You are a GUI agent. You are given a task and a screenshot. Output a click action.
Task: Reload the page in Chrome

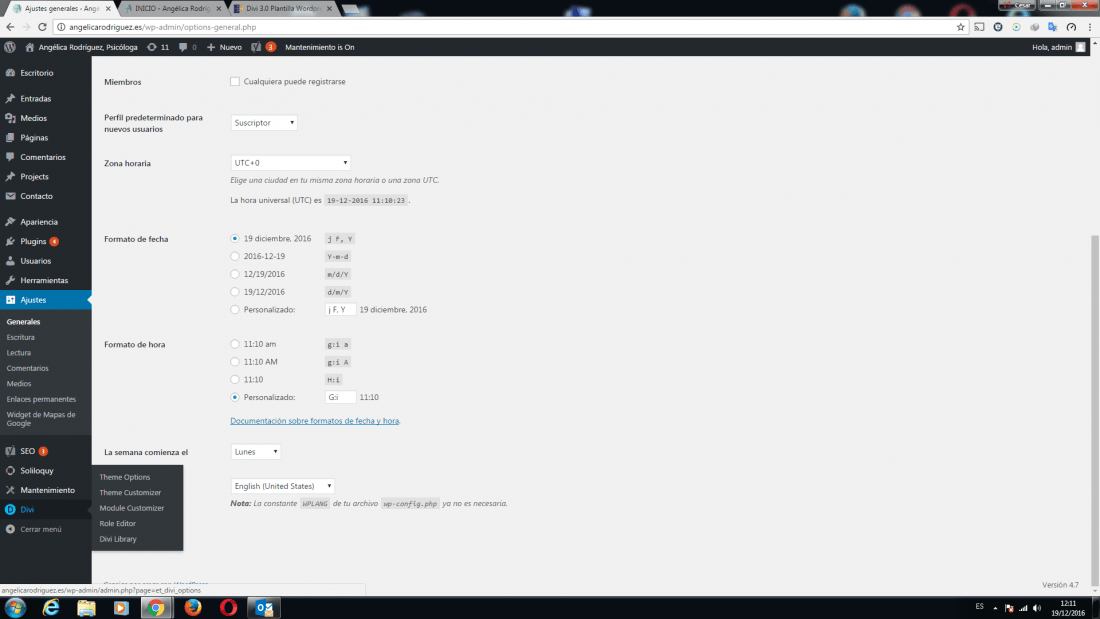click(x=42, y=27)
